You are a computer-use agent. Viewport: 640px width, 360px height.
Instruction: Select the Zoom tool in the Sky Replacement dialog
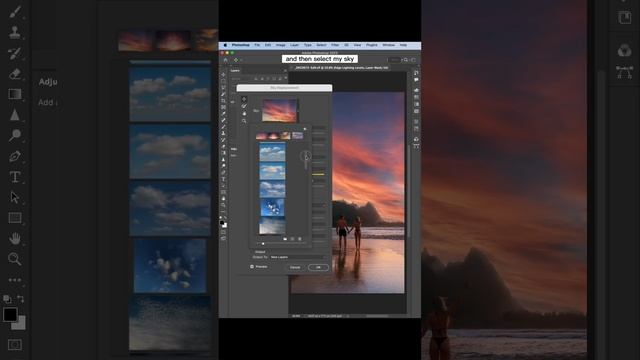click(244, 121)
